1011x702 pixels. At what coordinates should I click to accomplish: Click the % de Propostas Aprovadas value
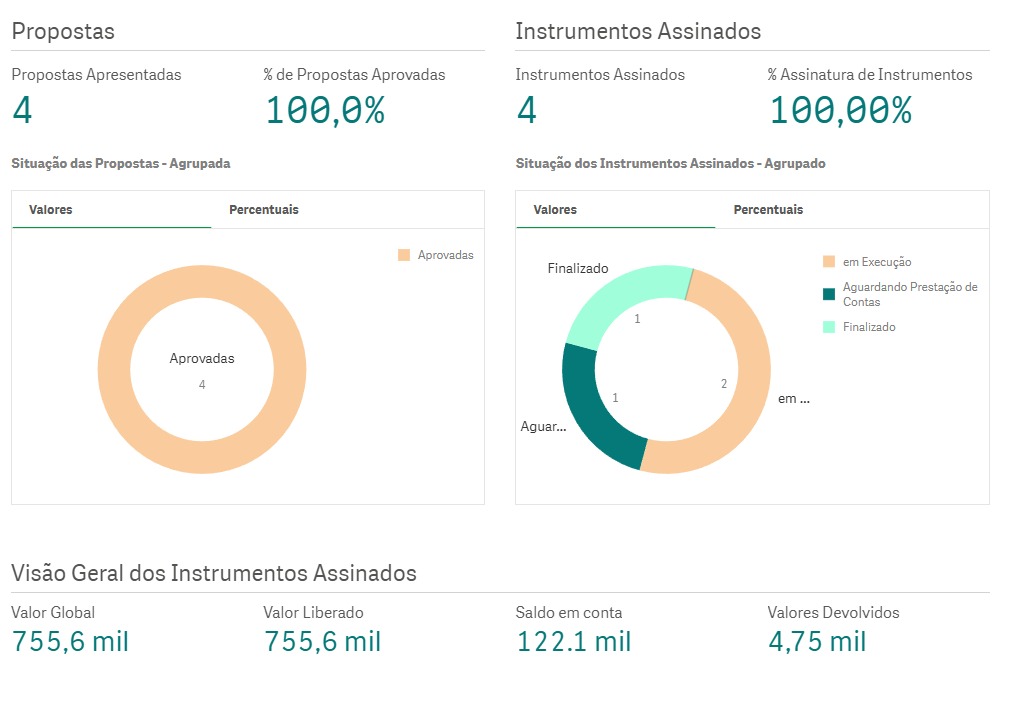tap(325, 110)
